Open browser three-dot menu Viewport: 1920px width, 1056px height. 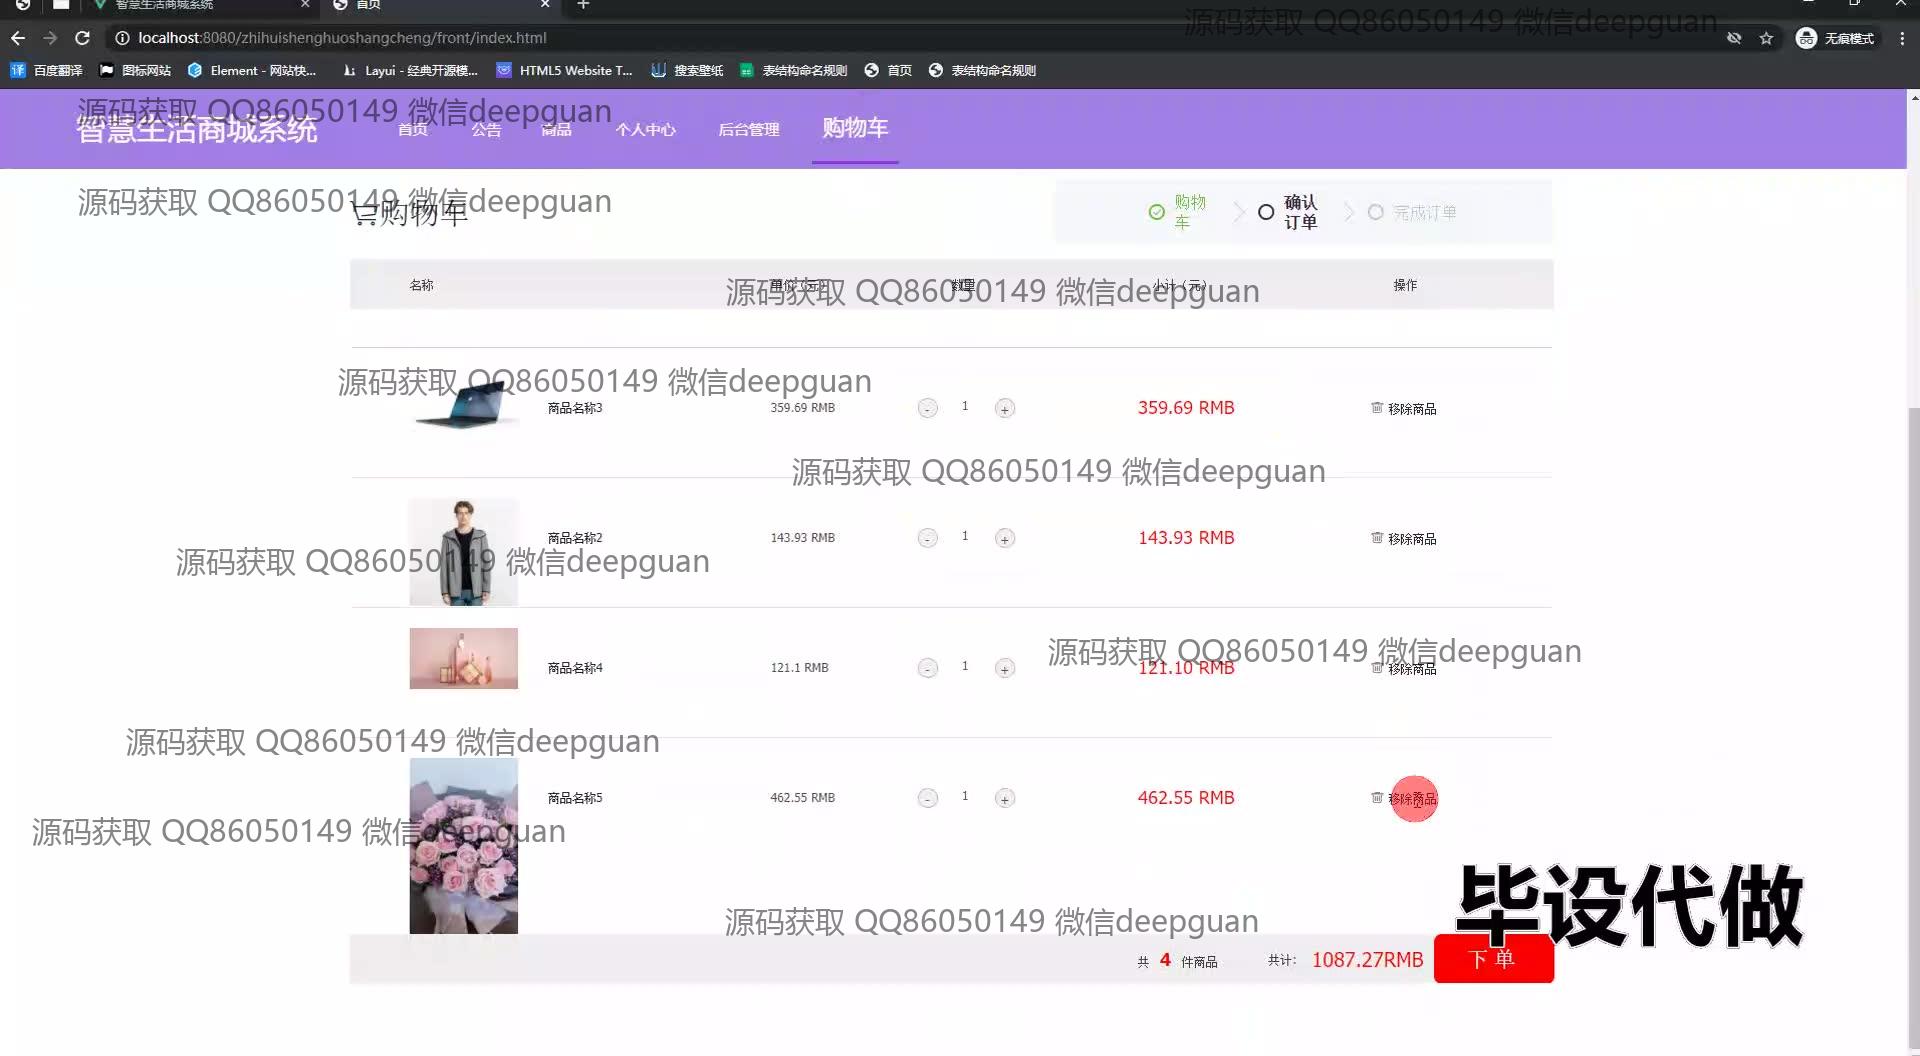1901,38
